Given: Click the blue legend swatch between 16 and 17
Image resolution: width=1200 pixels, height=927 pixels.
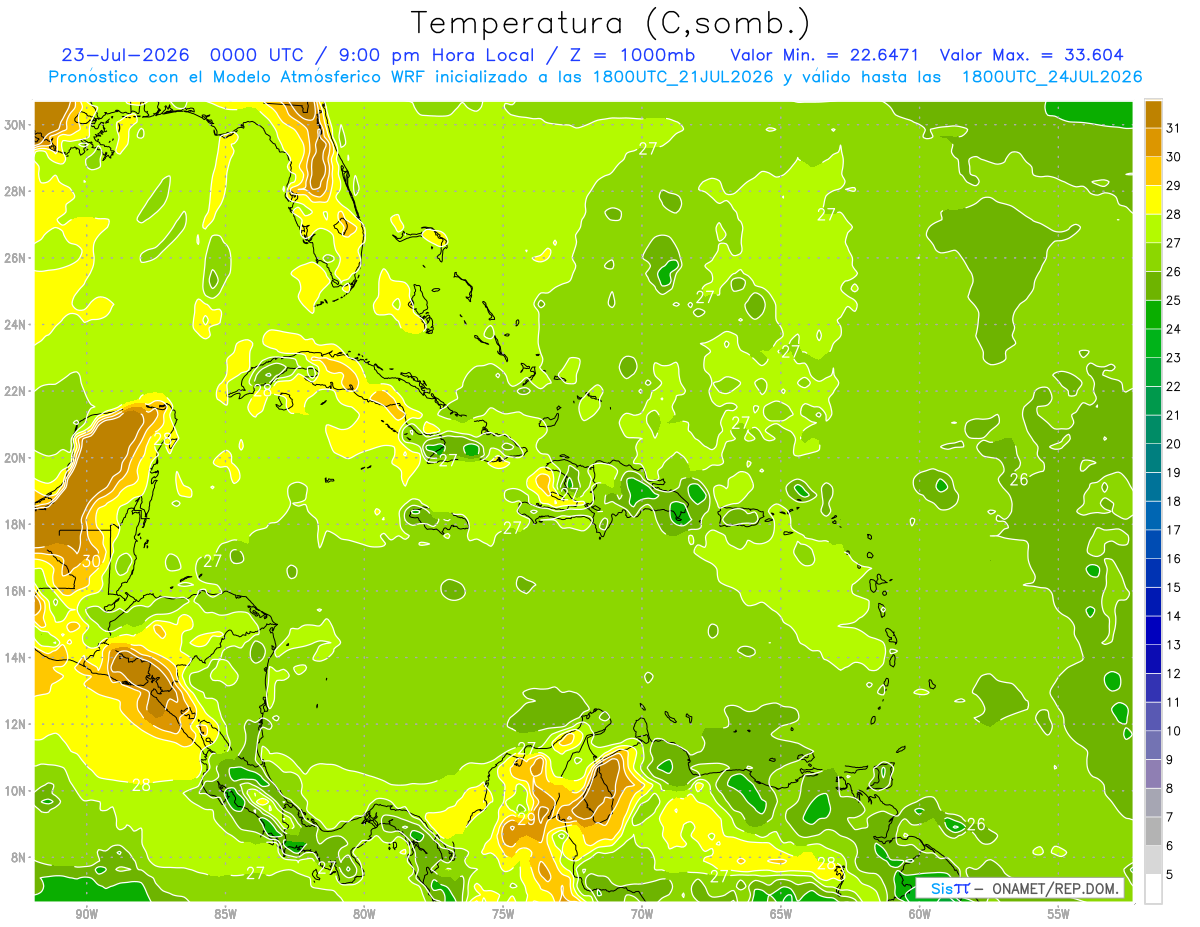Looking at the screenshot, I should pos(1153,544).
